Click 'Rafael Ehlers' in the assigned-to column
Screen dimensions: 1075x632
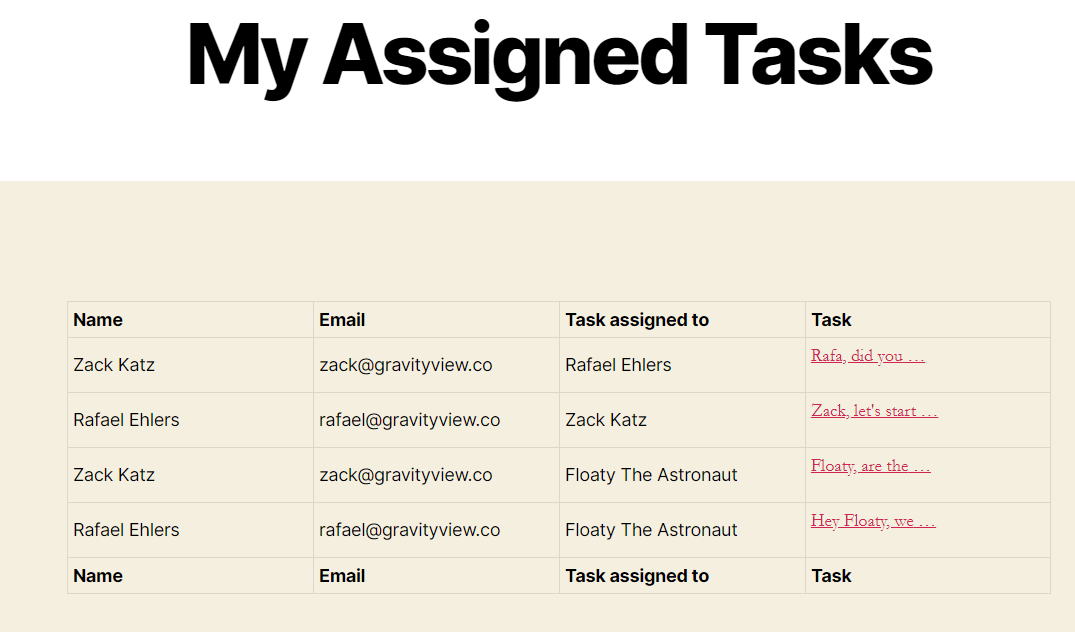tap(618, 365)
